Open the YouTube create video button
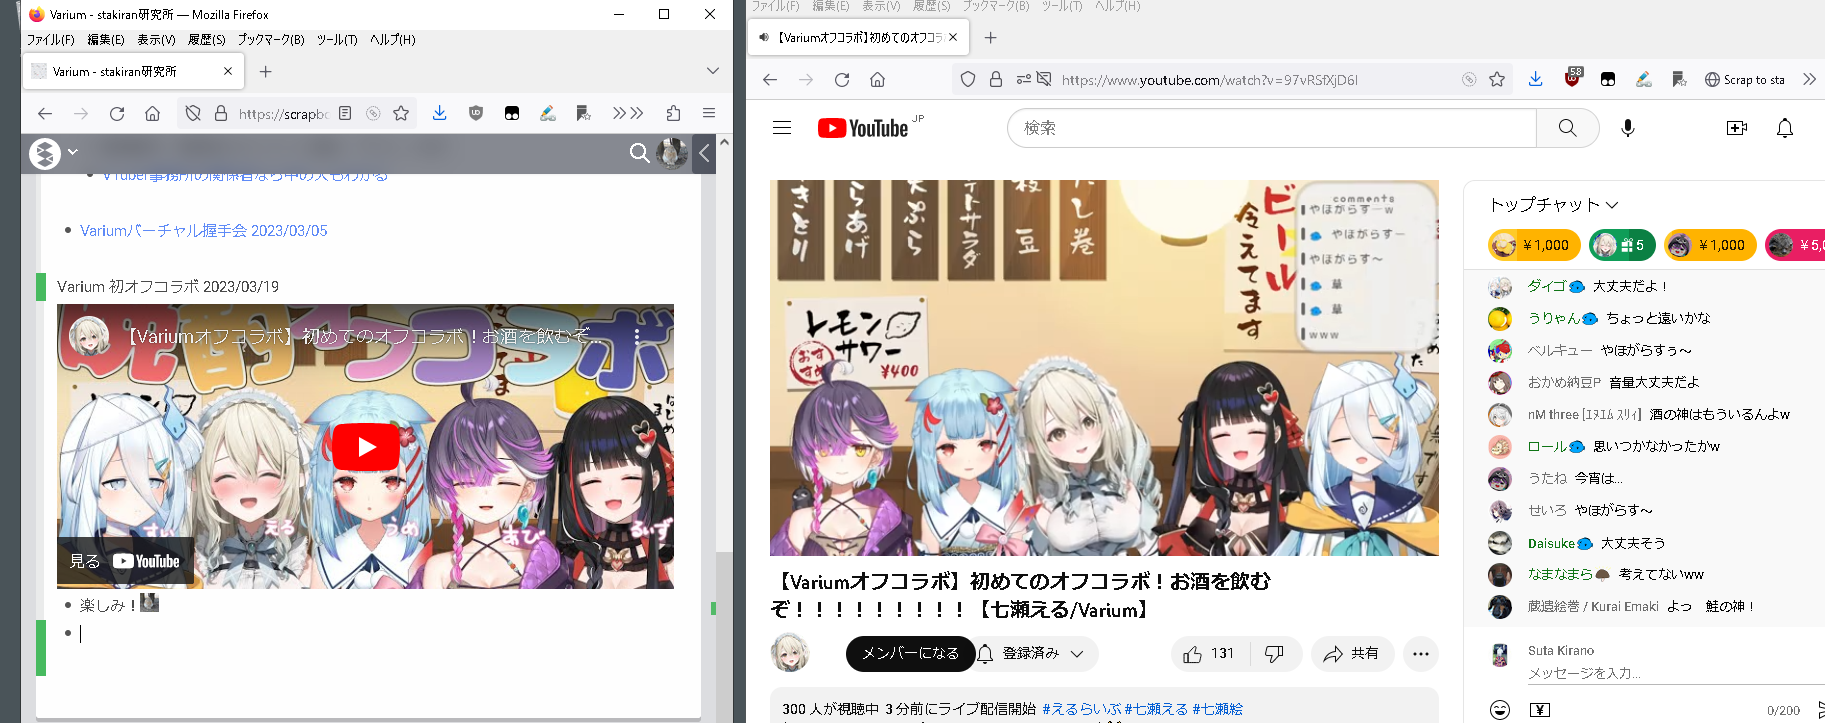Screen dimensions: 1825x723 click(x=1736, y=128)
